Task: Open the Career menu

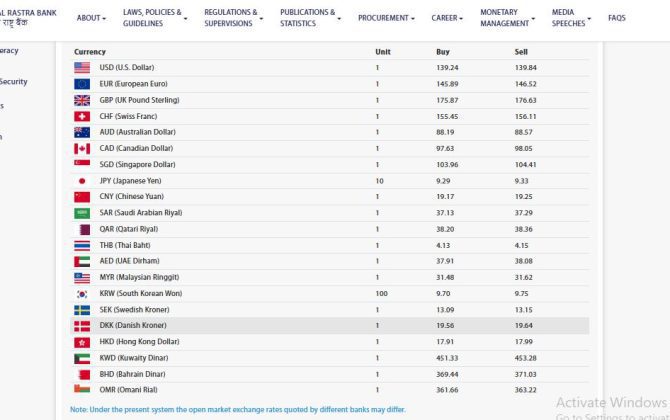Action: pos(448,18)
